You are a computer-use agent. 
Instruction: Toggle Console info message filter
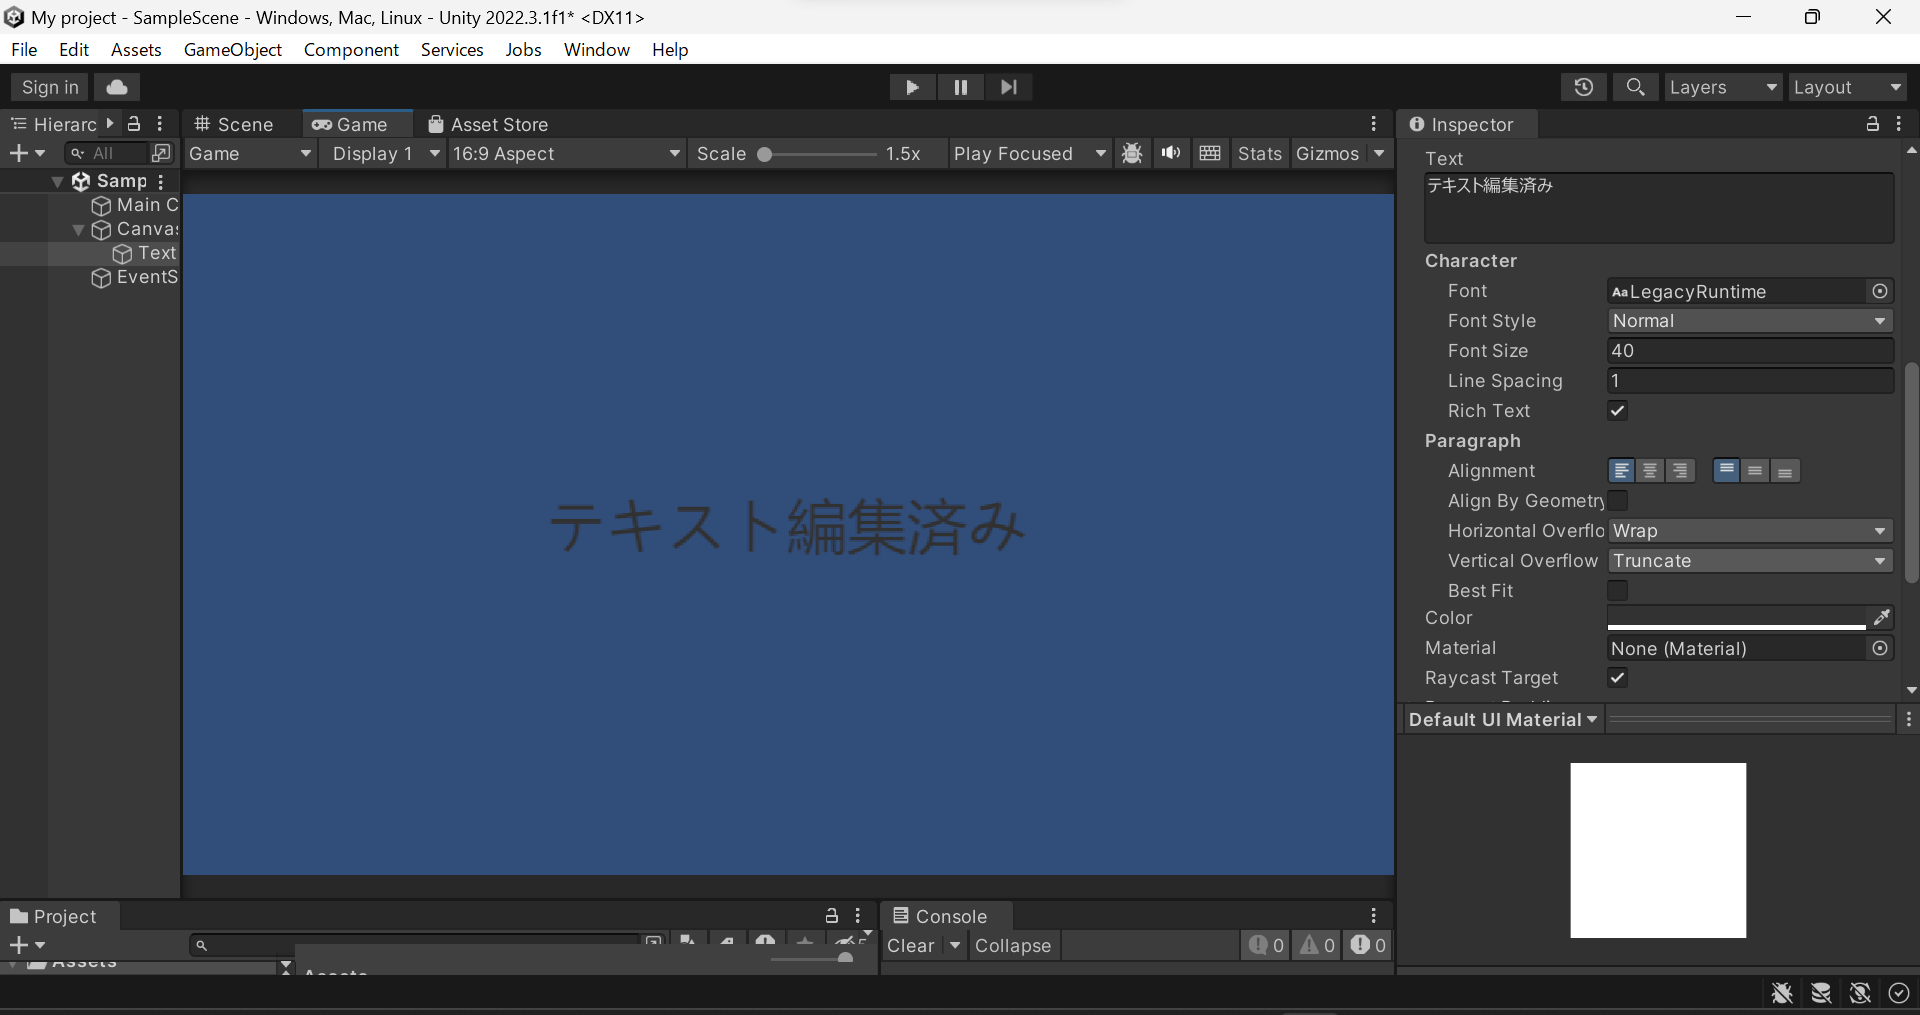point(1267,945)
